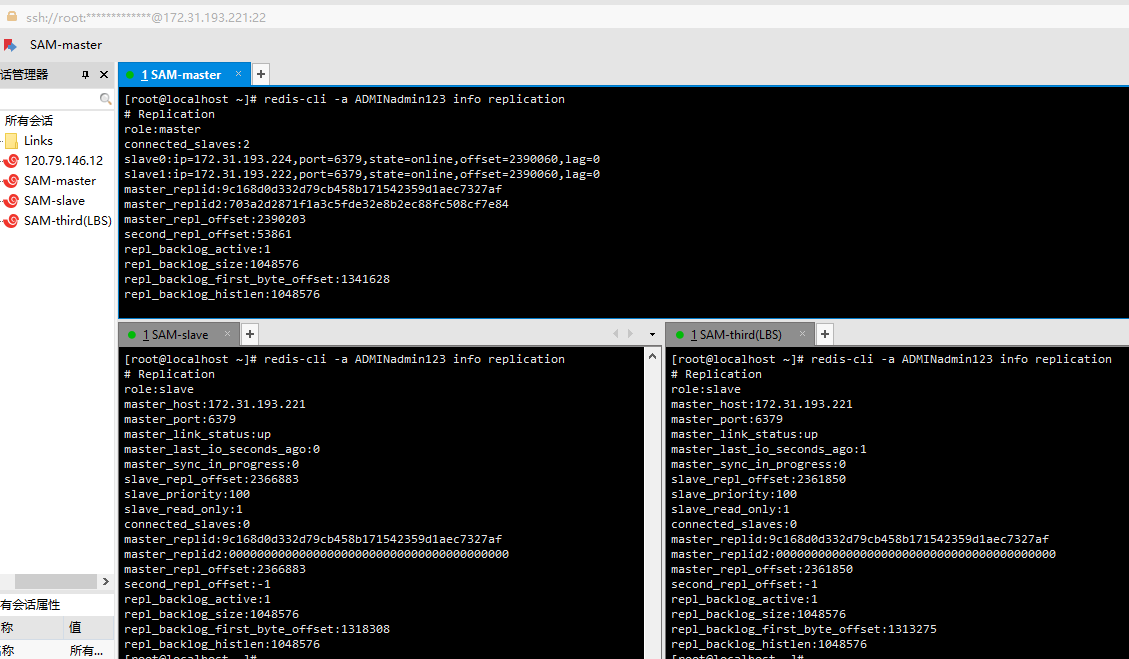Click scroll up arrow in SAM-slave terminal
This screenshot has height=659, width=1129.
pyautogui.click(x=652, y=357)
